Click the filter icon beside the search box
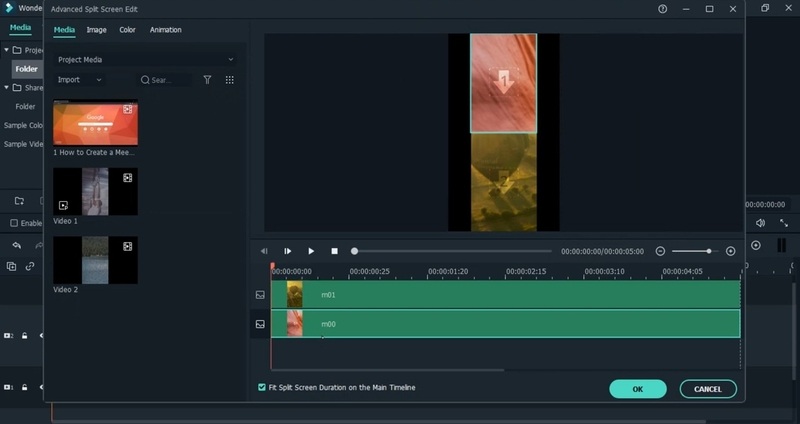 tap(207, 80)
